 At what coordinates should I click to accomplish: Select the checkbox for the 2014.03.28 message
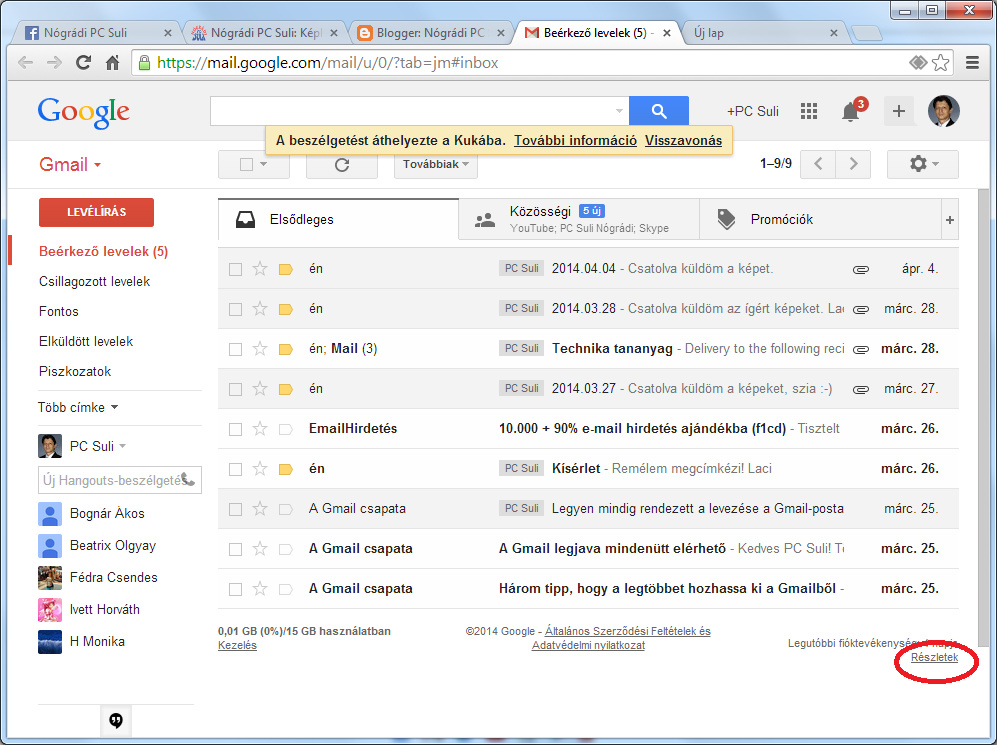tap(235, 310)
